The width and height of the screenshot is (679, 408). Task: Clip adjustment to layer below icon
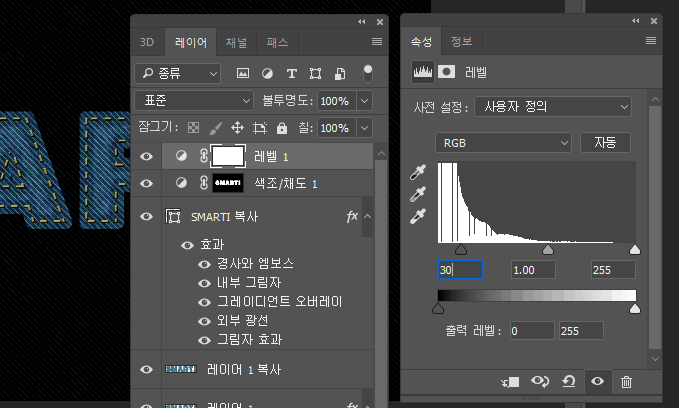coord(510,382)
